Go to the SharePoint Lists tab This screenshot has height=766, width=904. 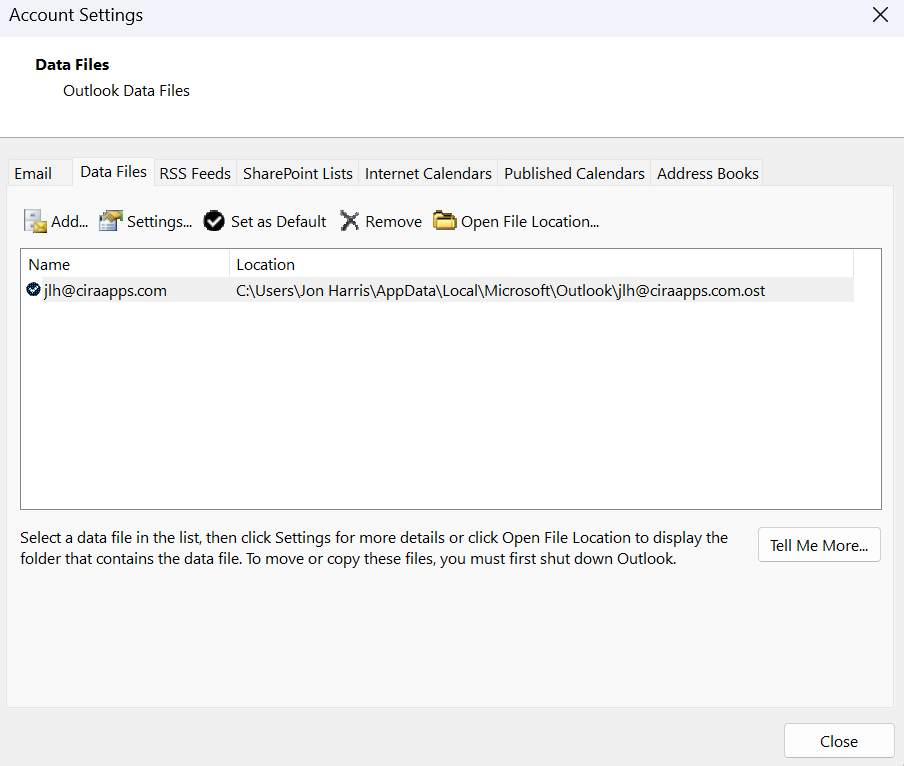coord(297,173)
